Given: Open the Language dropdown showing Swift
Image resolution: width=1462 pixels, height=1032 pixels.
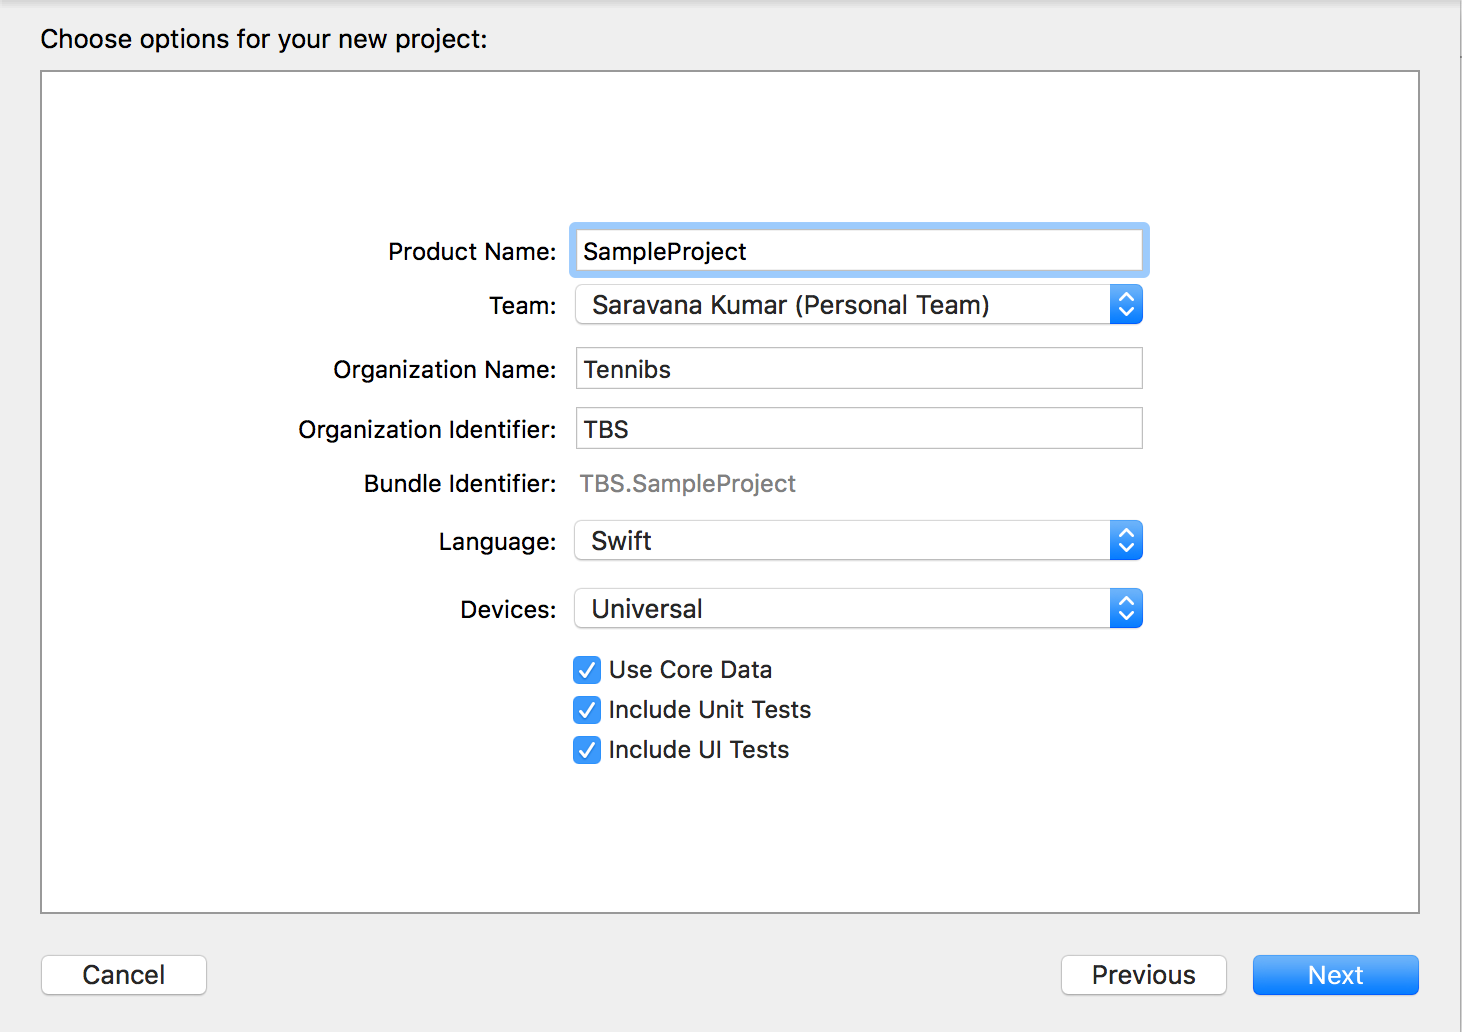Looking at the screenshot, I should click(x=859, y=541).
